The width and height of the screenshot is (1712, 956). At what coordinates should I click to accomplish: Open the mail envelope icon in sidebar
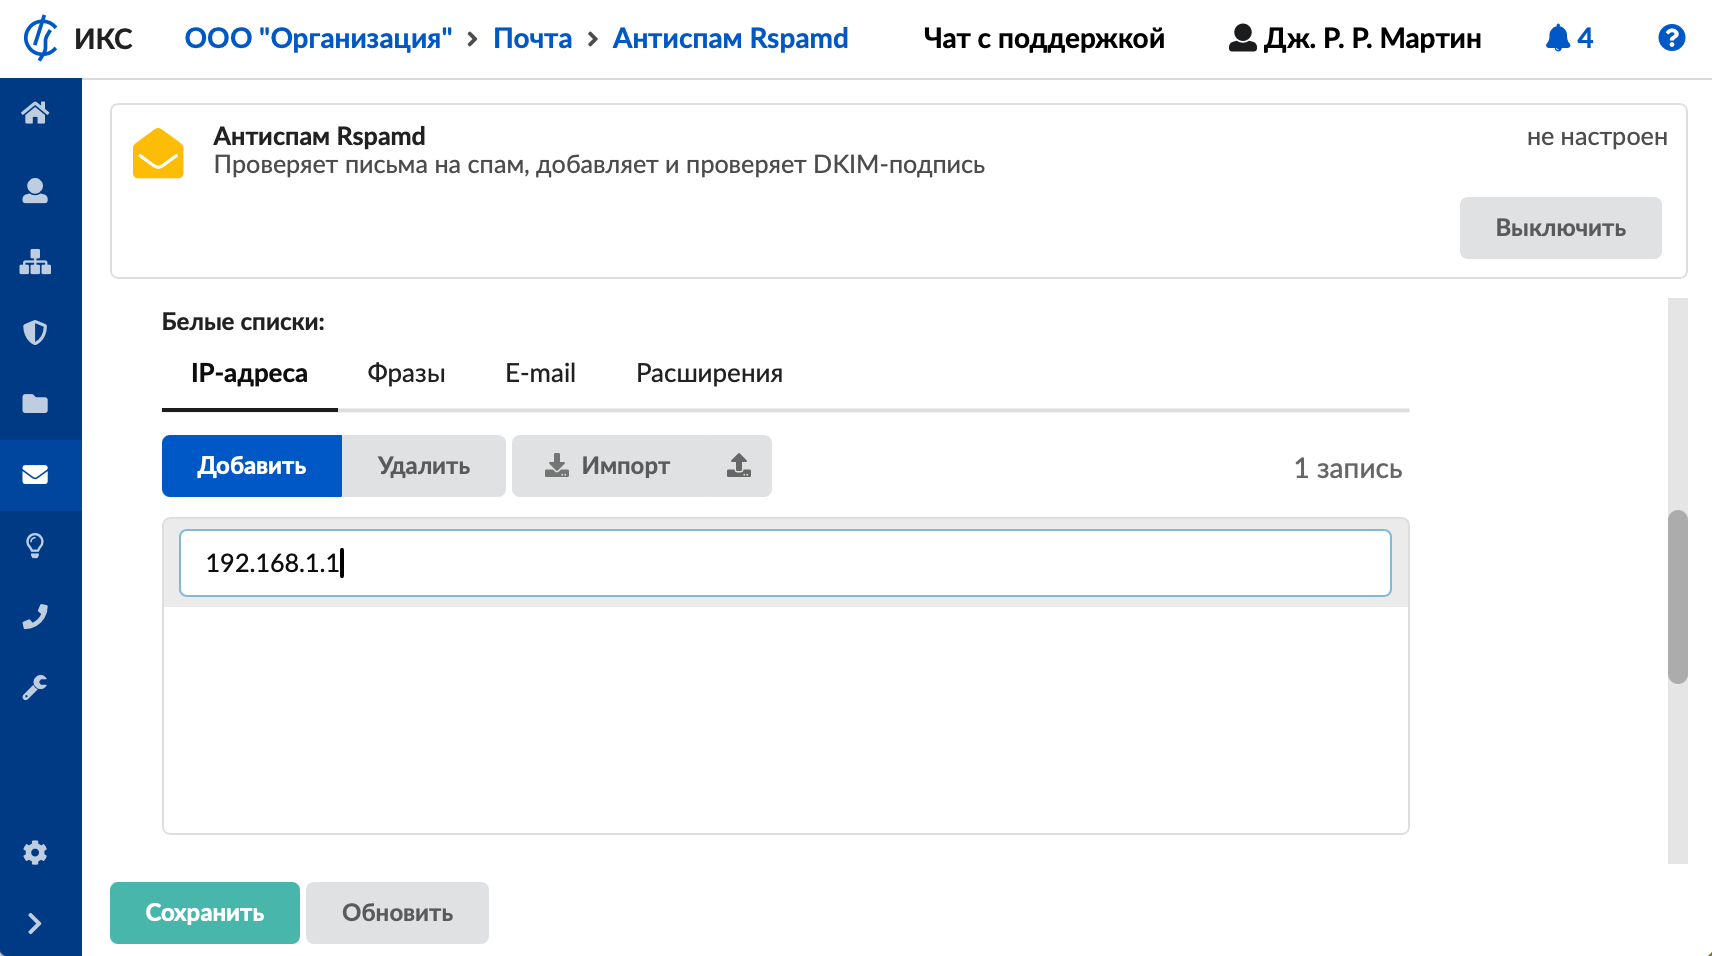click(x=35, y=474)
